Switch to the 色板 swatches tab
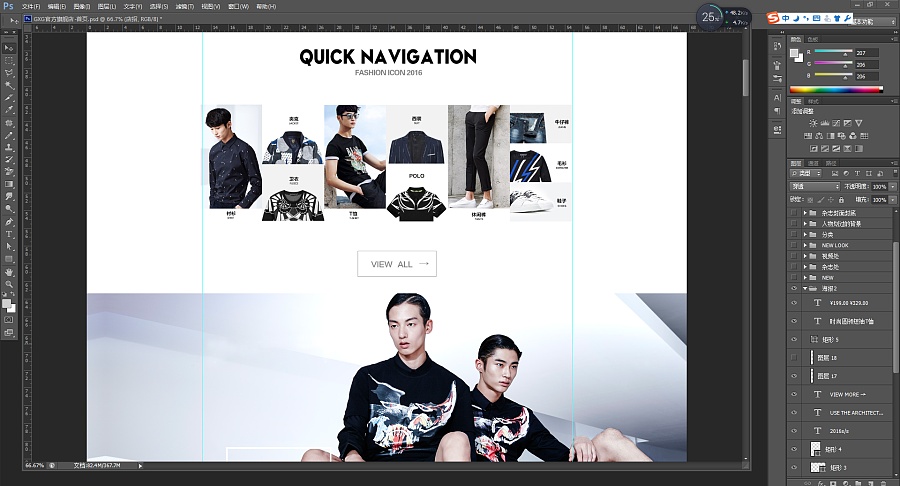Image resolution: width=900 pixels, height=486 pixels. click(813, 39)
